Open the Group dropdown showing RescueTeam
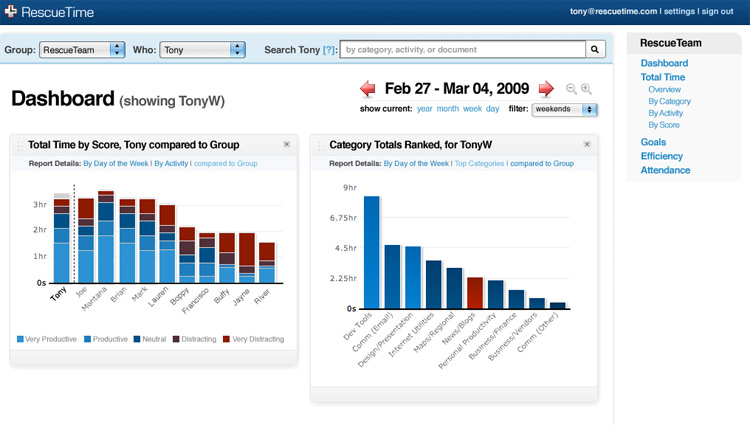The image size is (750, 425). coord(82,49)
